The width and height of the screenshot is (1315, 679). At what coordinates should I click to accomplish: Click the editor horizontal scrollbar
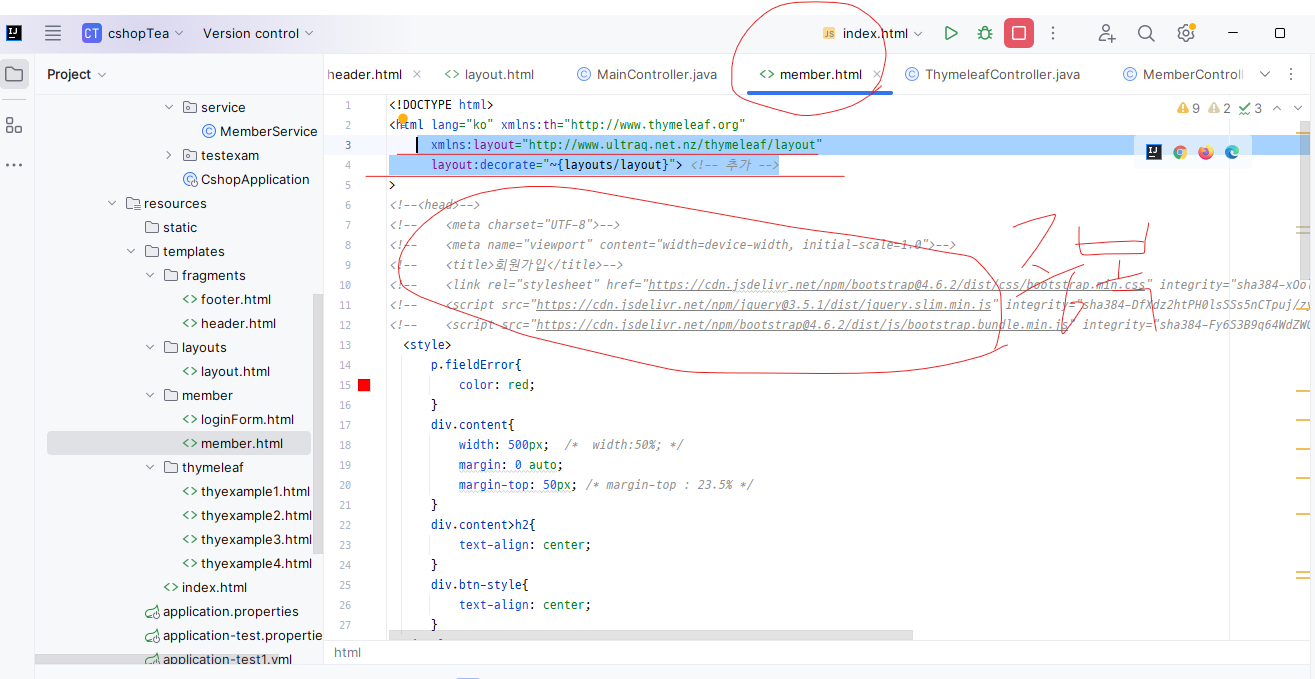650,635
